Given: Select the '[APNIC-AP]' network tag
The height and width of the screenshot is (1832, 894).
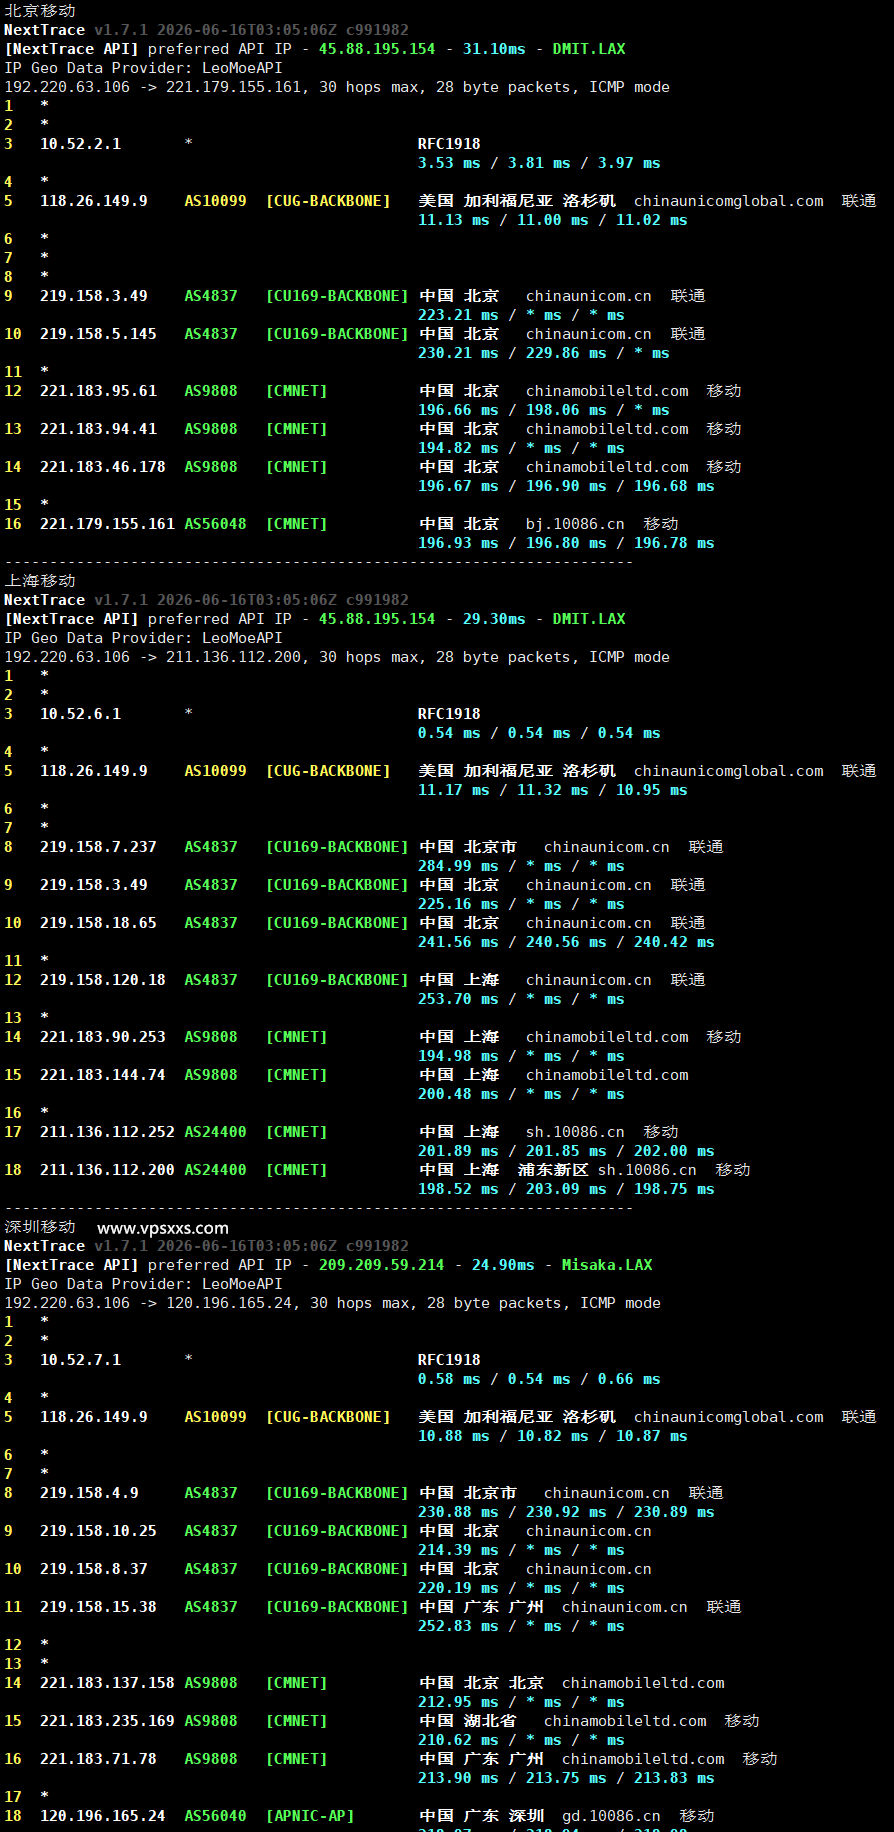Looking at the screenshot, I should [x=310, y=1815].
